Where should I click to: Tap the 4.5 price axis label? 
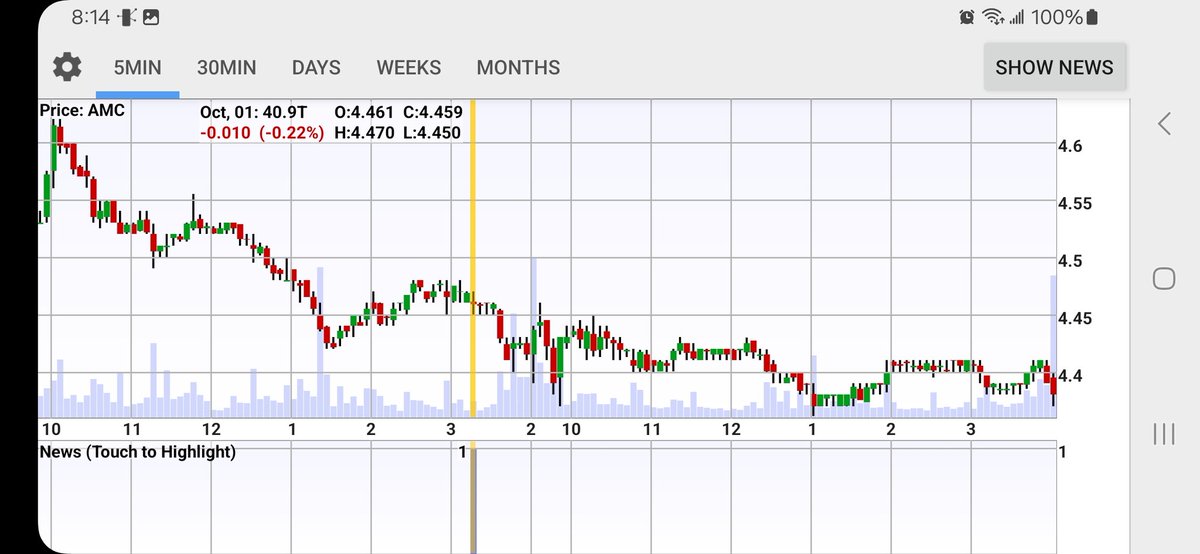pos(1070,261)
